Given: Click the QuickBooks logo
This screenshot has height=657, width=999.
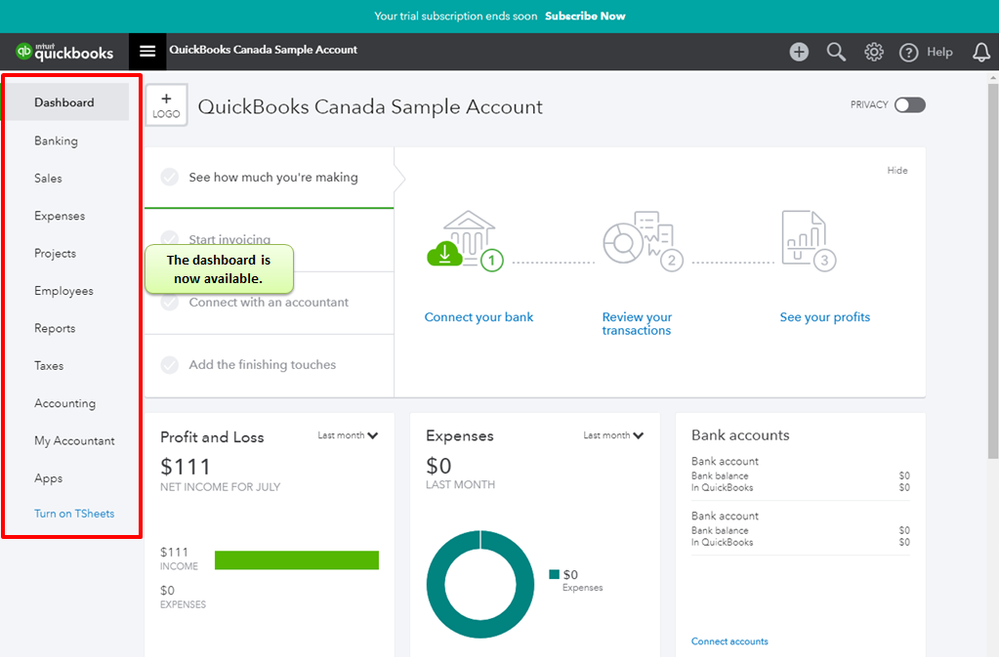Looking at the screenshot, I should pyautogui.click(x=64, y=52).
